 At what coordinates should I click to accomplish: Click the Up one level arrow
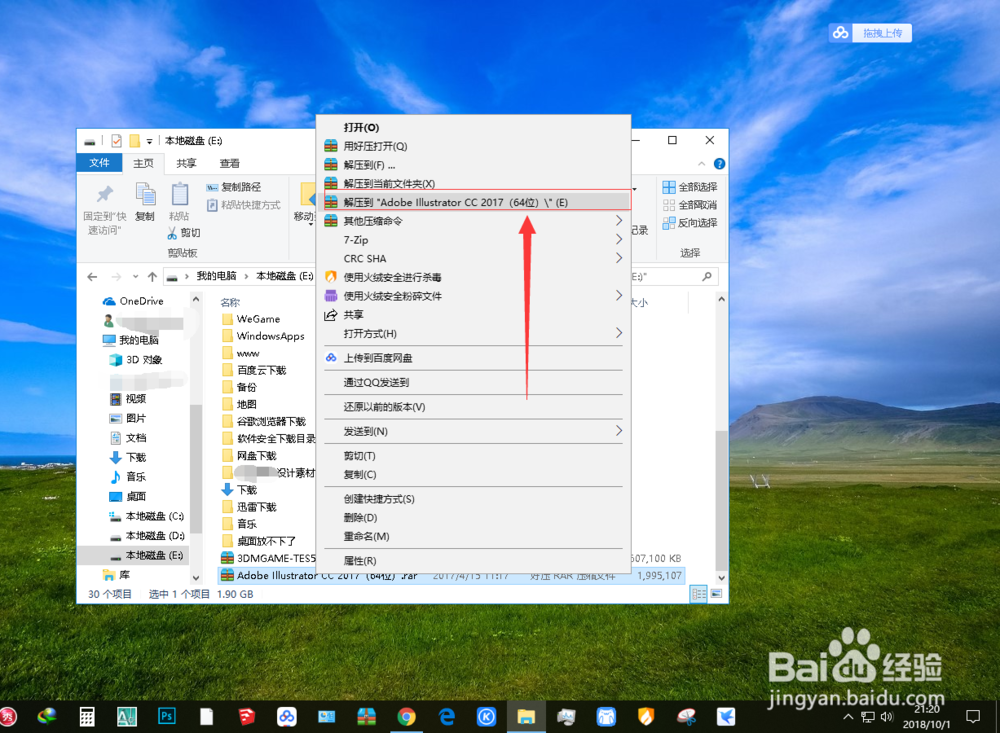[x=152, y=276]
